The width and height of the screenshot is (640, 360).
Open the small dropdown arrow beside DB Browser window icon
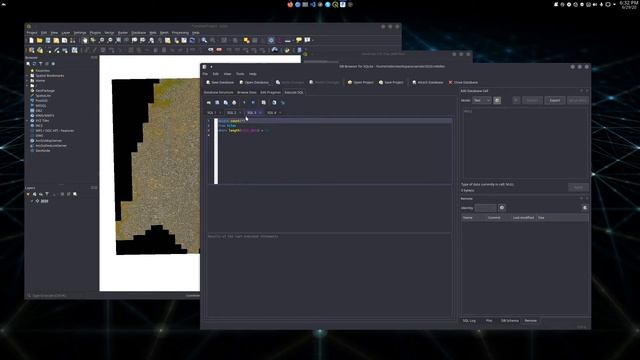(x=211, y=67)
